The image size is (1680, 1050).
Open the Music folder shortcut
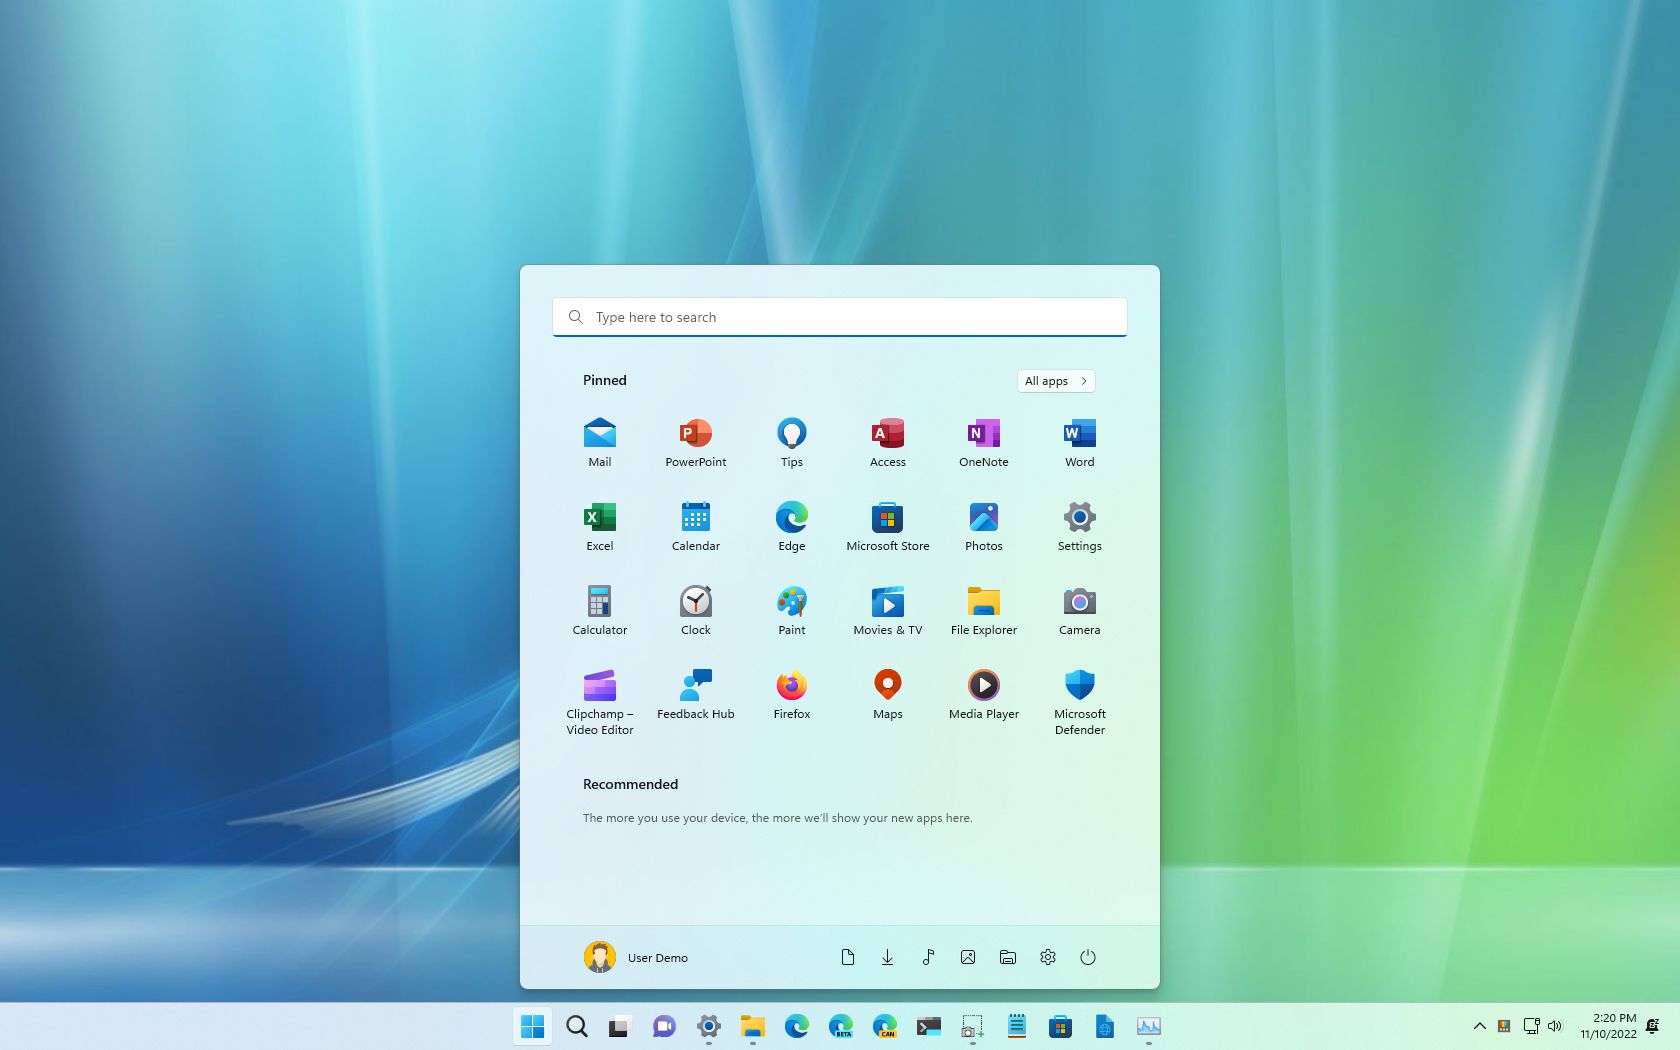928,957
